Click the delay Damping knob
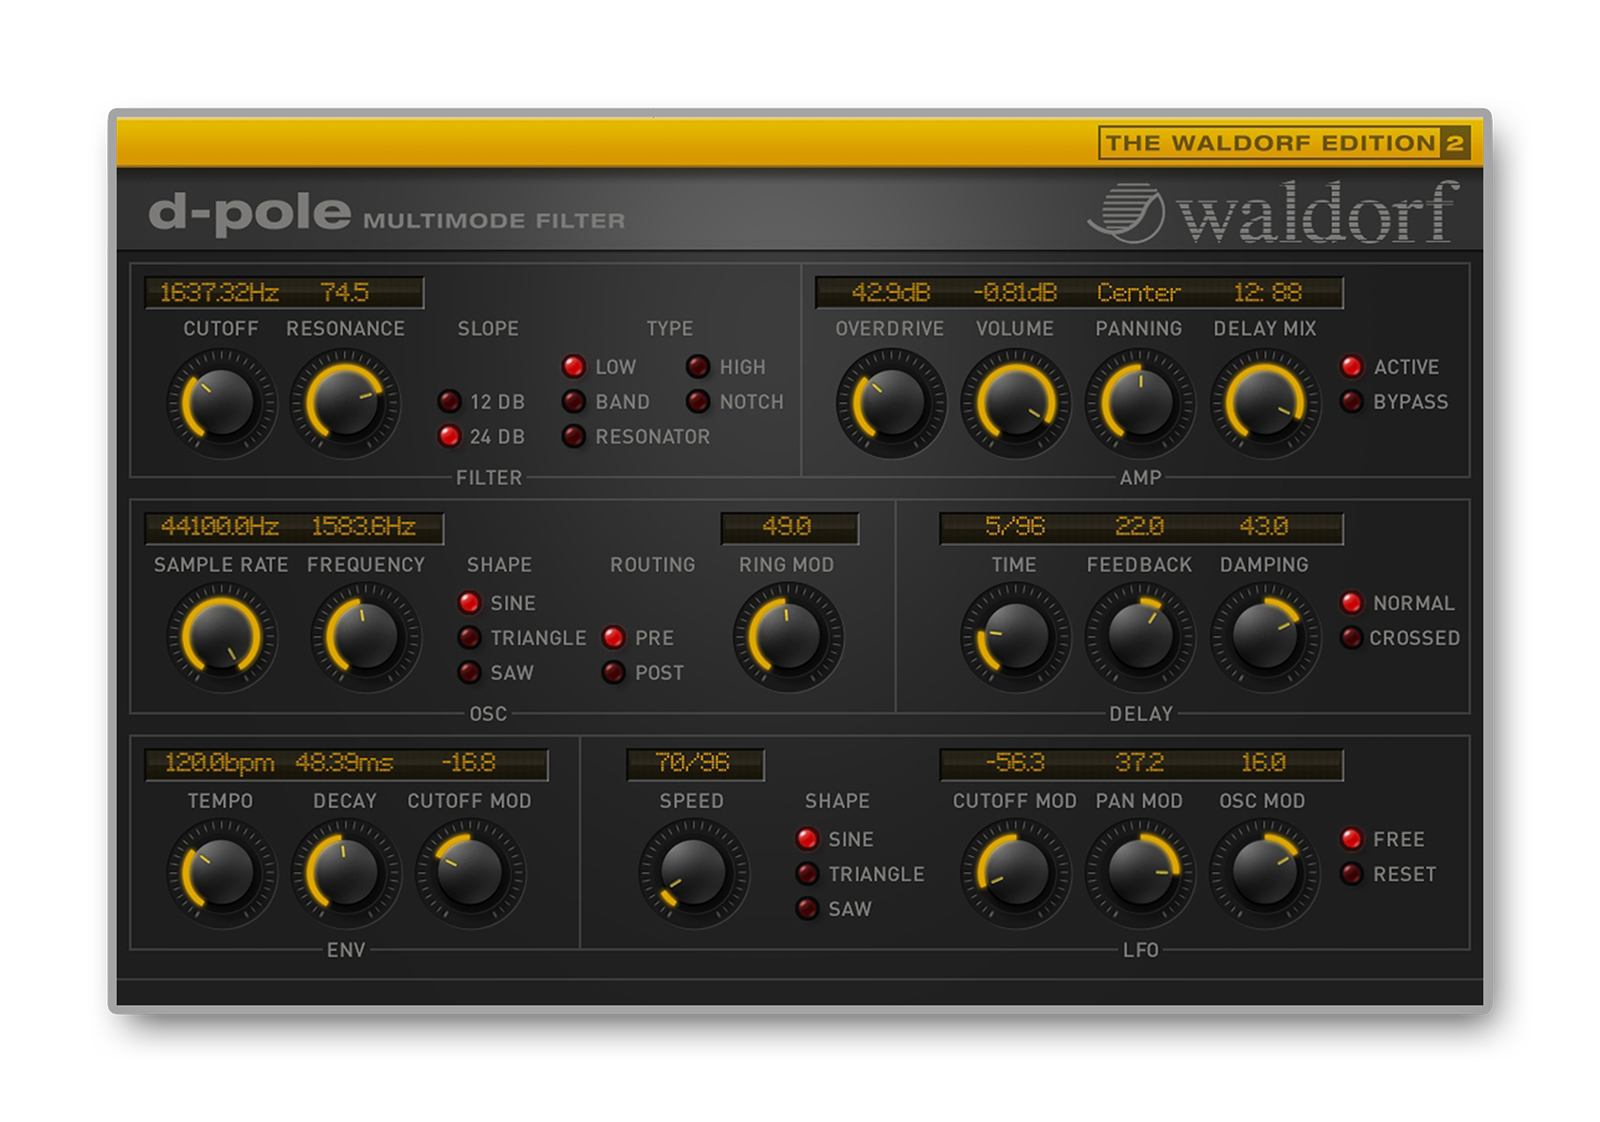Image resolution: width=1600 pixels, height=1122 pixels. pos(1265,638)
